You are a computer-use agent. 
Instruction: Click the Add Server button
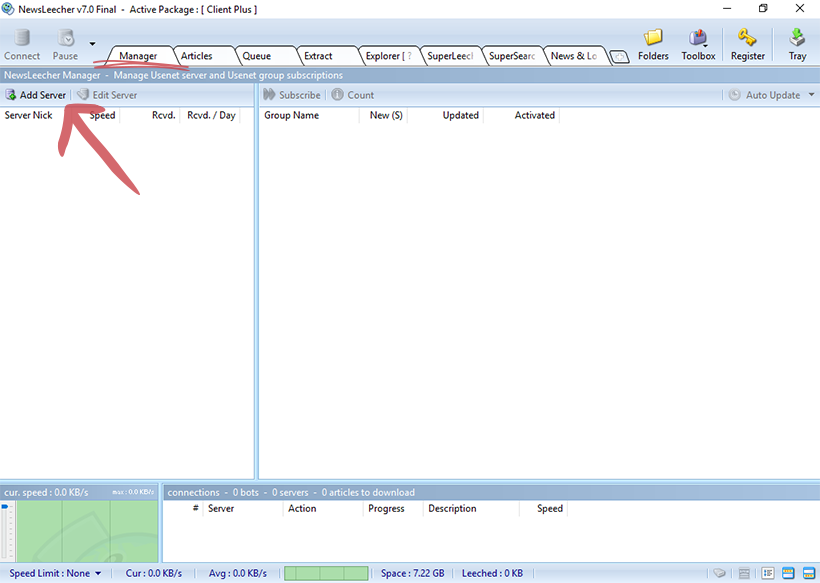tap(36, 95)
